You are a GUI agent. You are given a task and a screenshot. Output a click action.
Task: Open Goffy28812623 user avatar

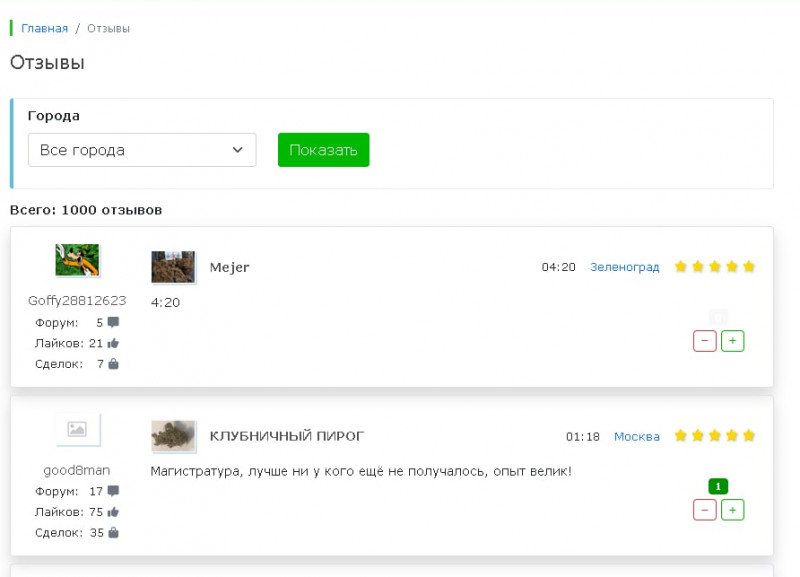(77, 260)
